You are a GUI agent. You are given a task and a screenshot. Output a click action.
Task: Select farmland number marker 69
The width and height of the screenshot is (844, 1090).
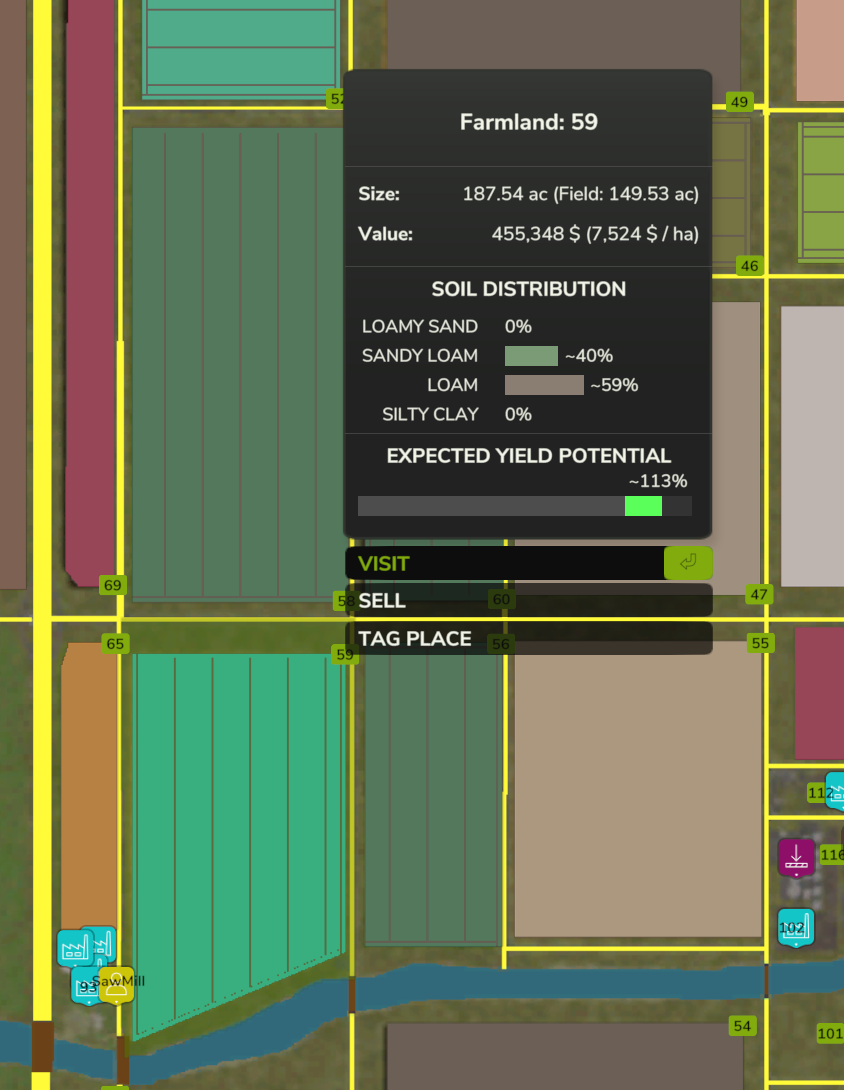point(113,585)
